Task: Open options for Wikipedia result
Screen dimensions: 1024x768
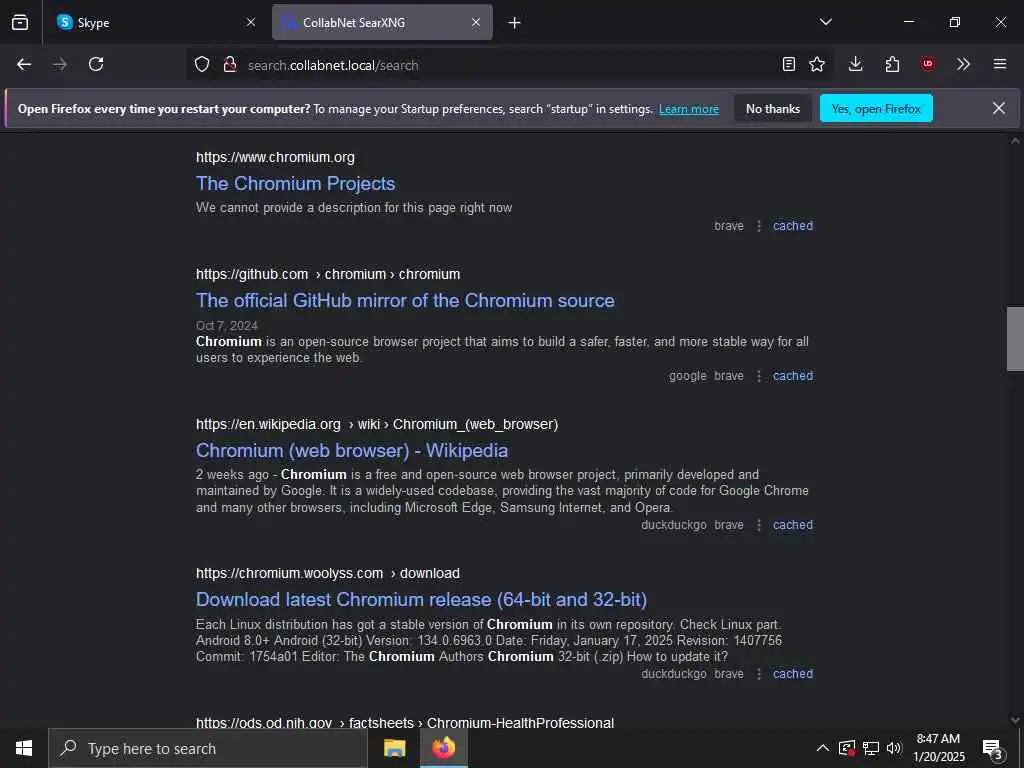Action: 759,525
